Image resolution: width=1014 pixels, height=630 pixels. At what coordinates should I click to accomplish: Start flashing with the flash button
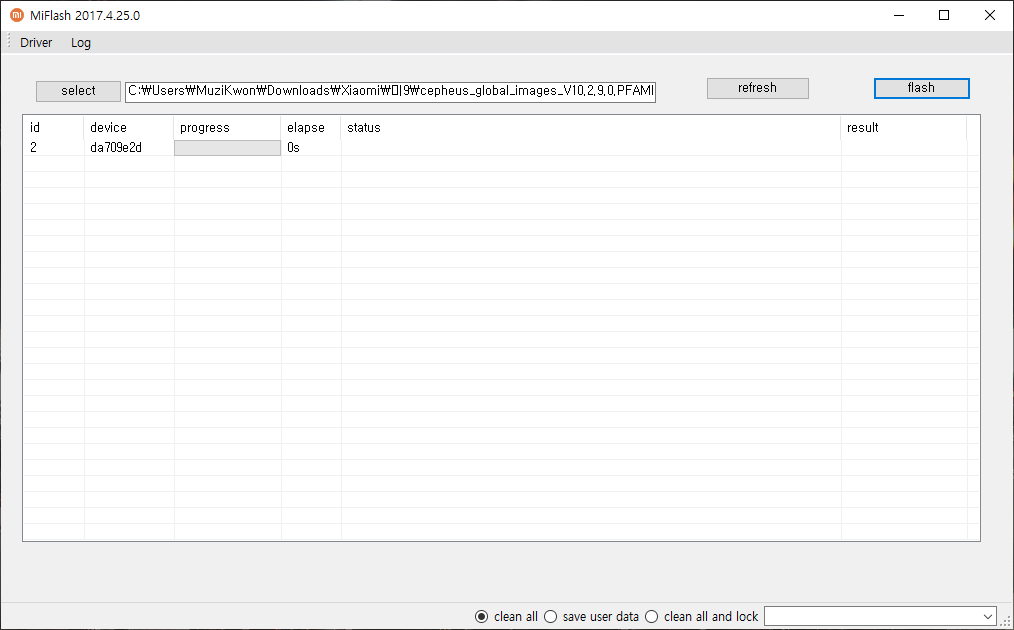pyautogui.click(x=922, y=88)
